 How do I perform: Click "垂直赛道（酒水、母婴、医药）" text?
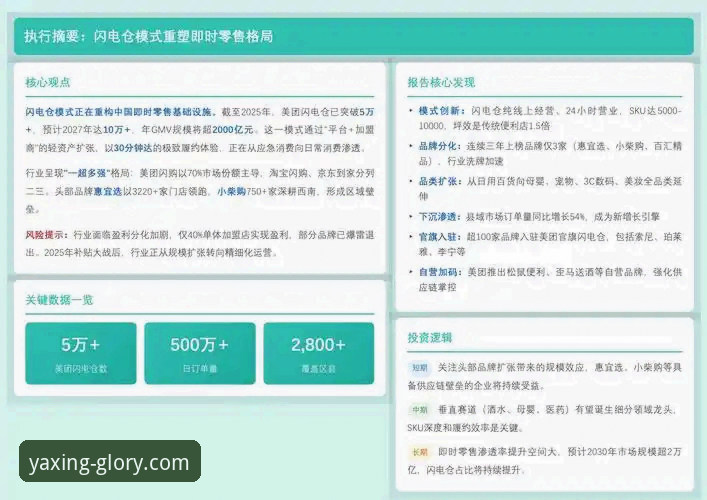pos(504,410)
